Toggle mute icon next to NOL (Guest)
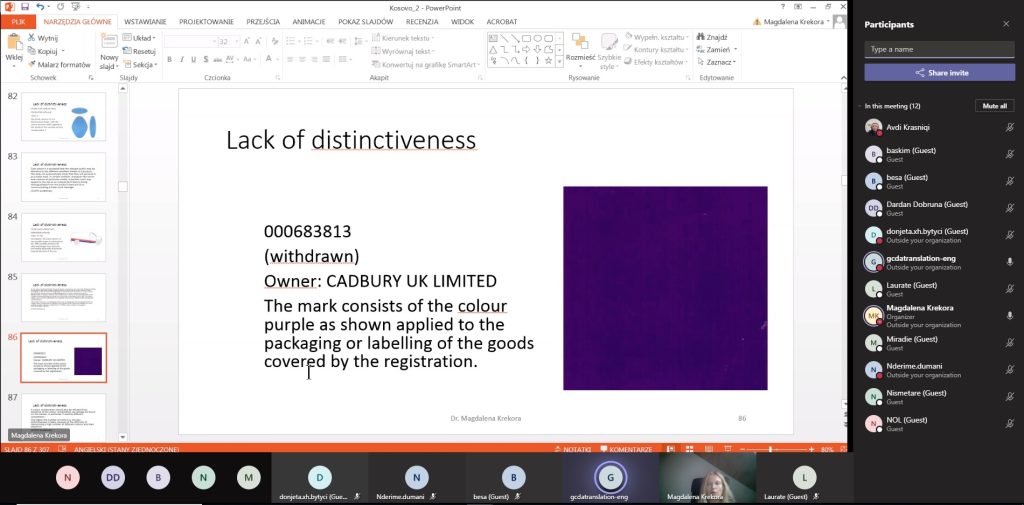 pos(1009,423)
